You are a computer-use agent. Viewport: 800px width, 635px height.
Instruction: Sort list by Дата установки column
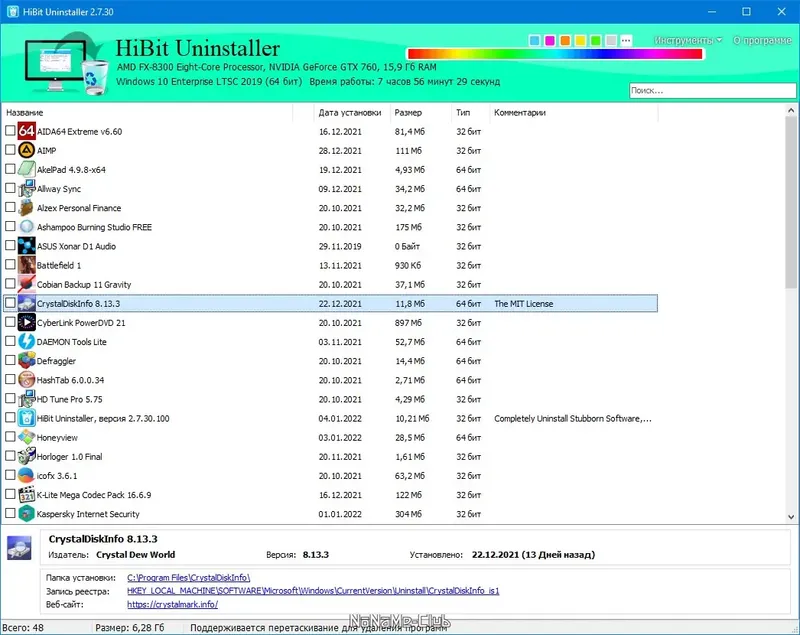tap(350, 113)
